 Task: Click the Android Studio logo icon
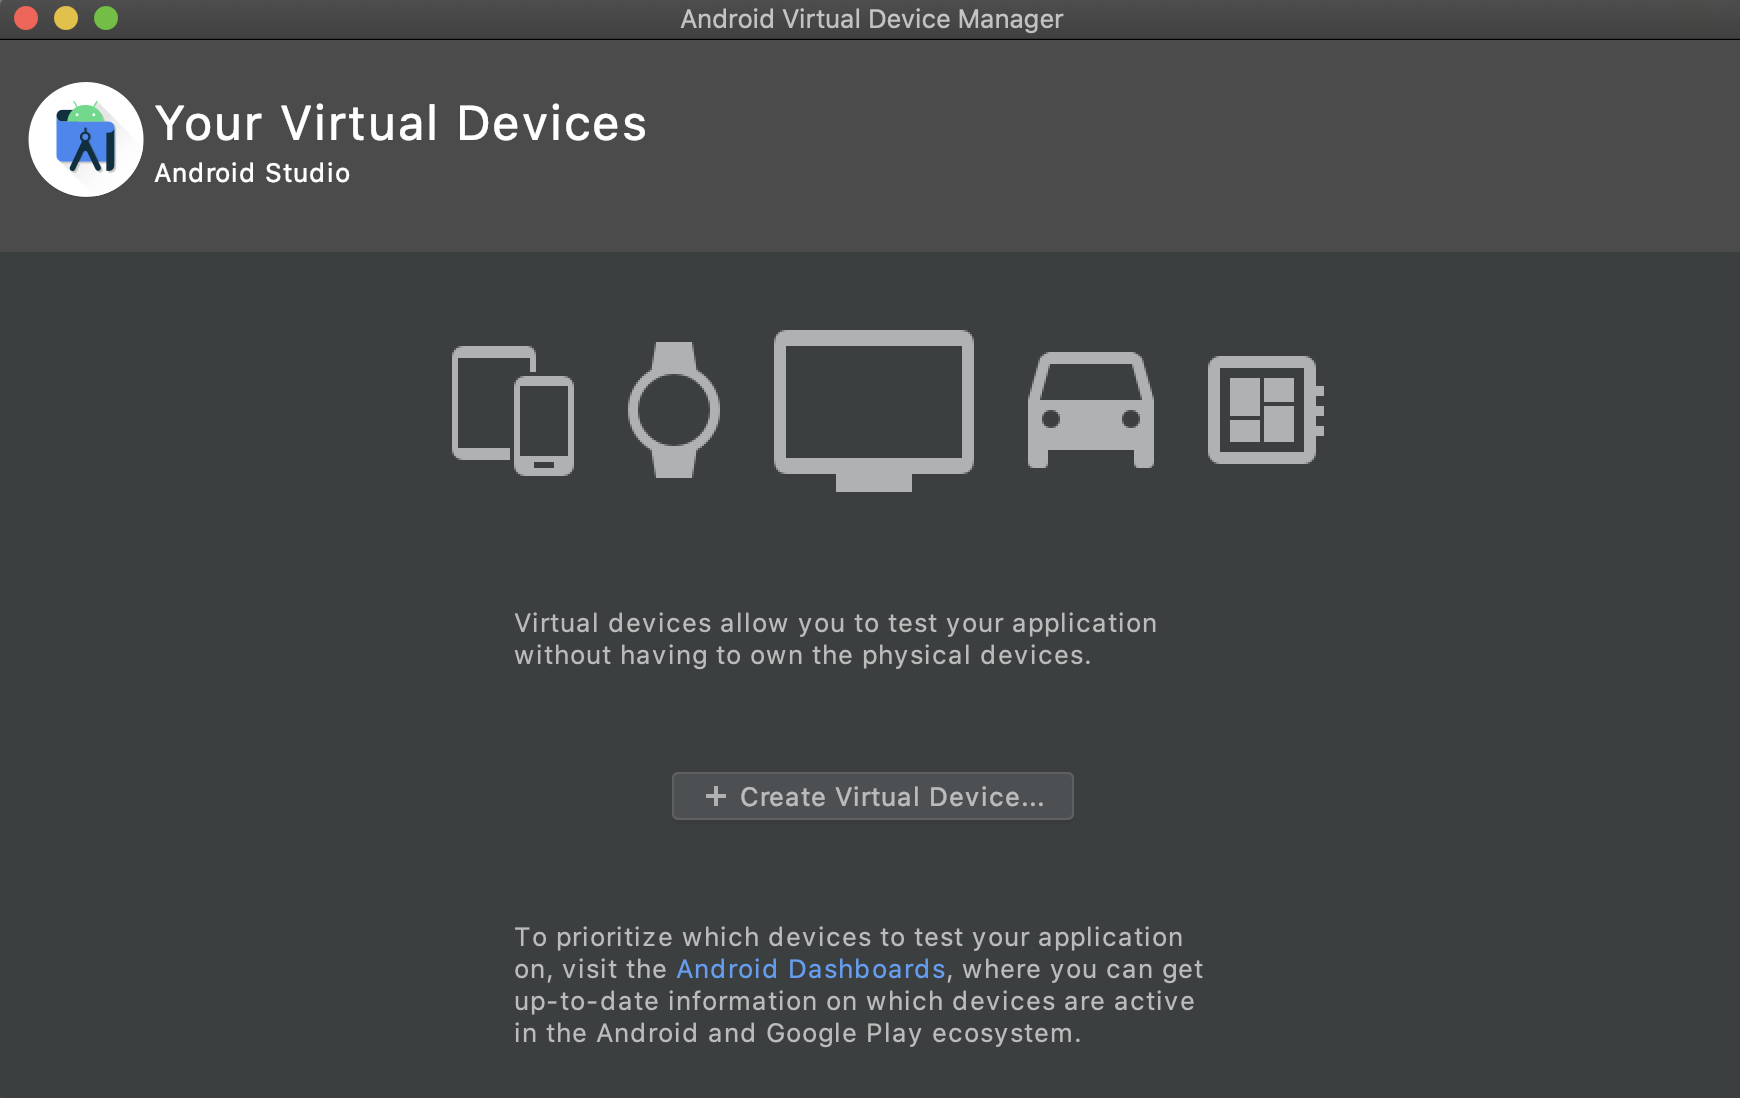click(86, 139)
